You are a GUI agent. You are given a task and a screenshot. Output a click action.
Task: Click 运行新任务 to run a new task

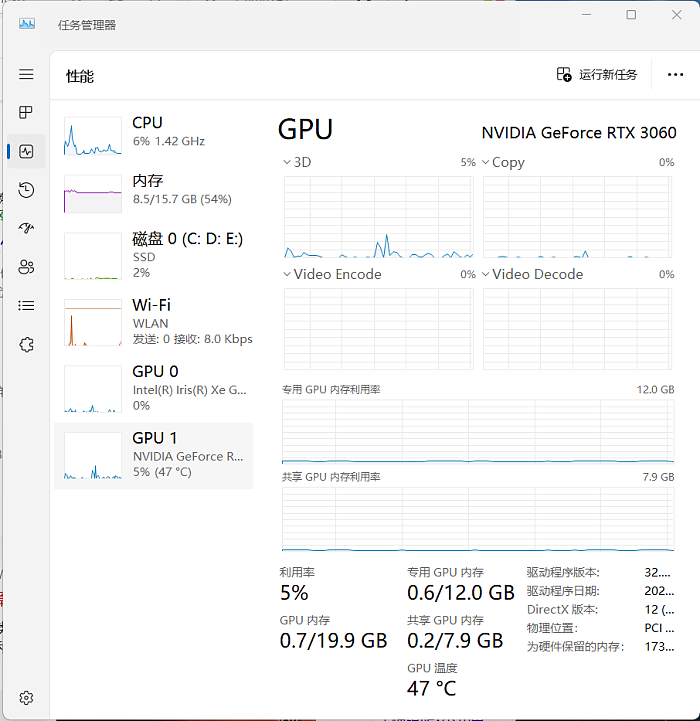pyautogui.click(x=597, y=74)
